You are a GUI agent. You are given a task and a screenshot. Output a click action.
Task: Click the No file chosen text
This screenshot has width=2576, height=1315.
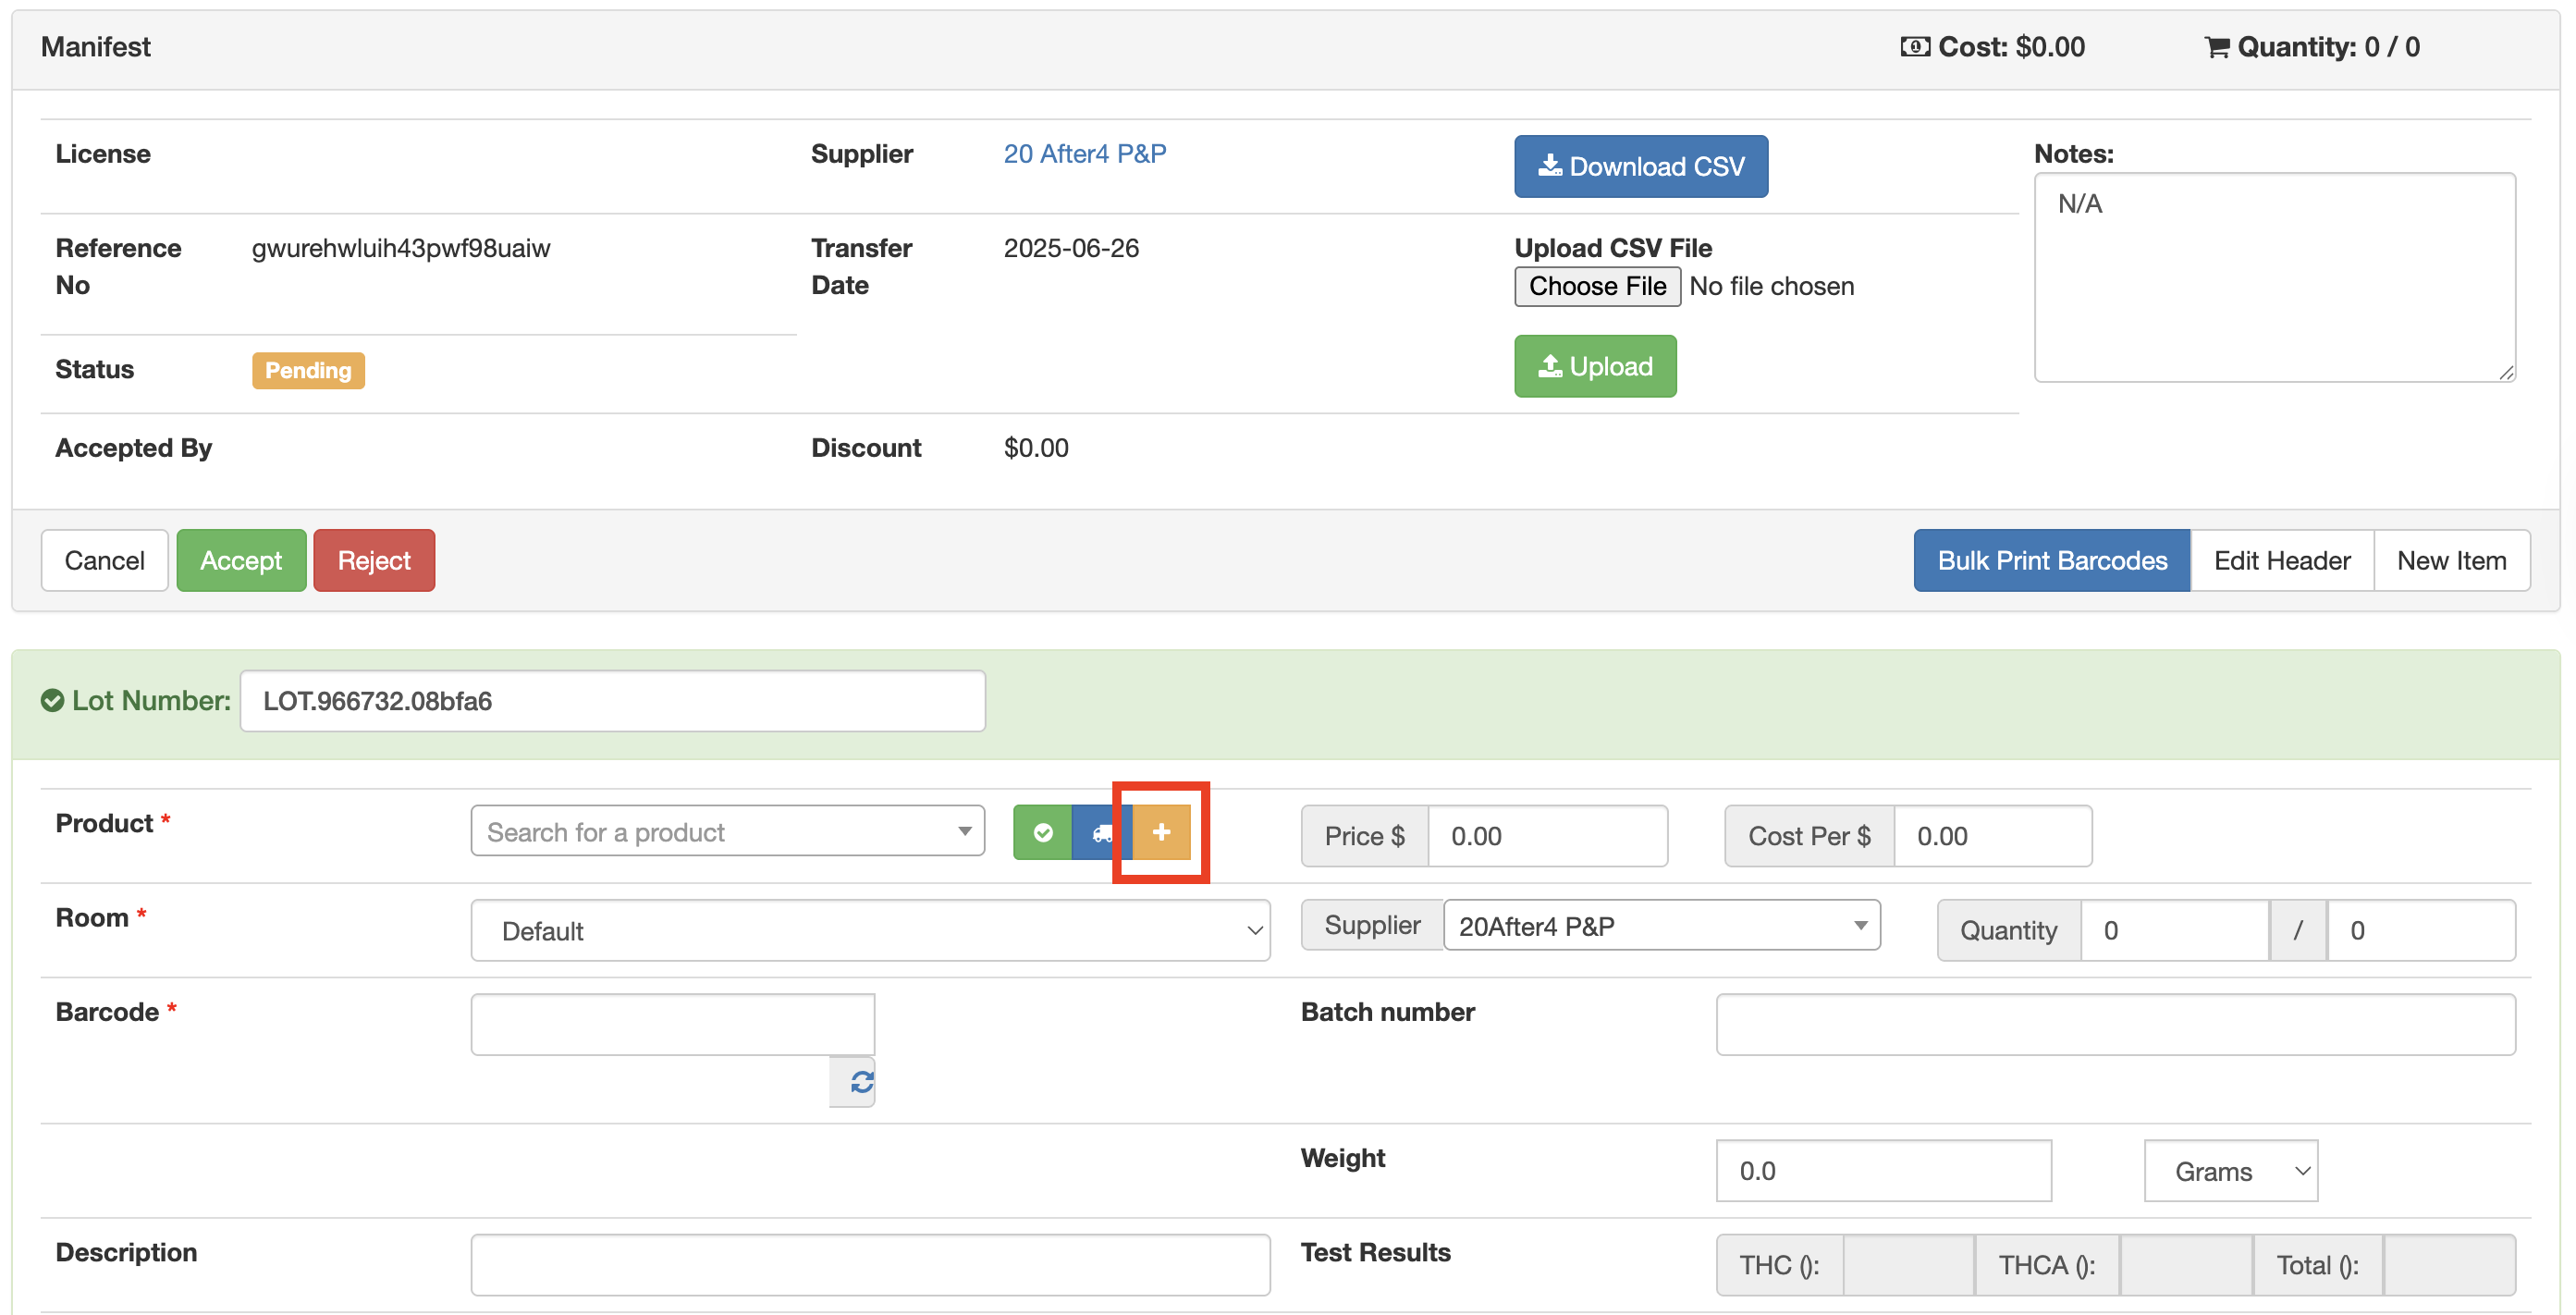pos(1771,286)
